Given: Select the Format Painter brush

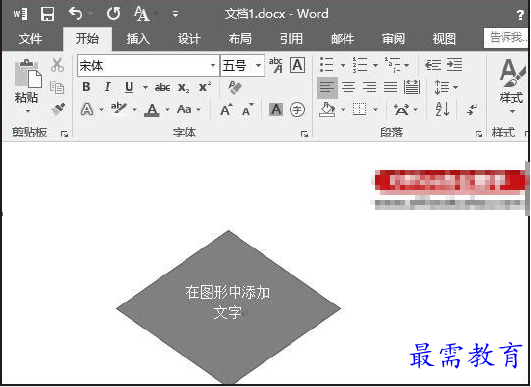Looking at the screenshot, I should tap(58, 109).
